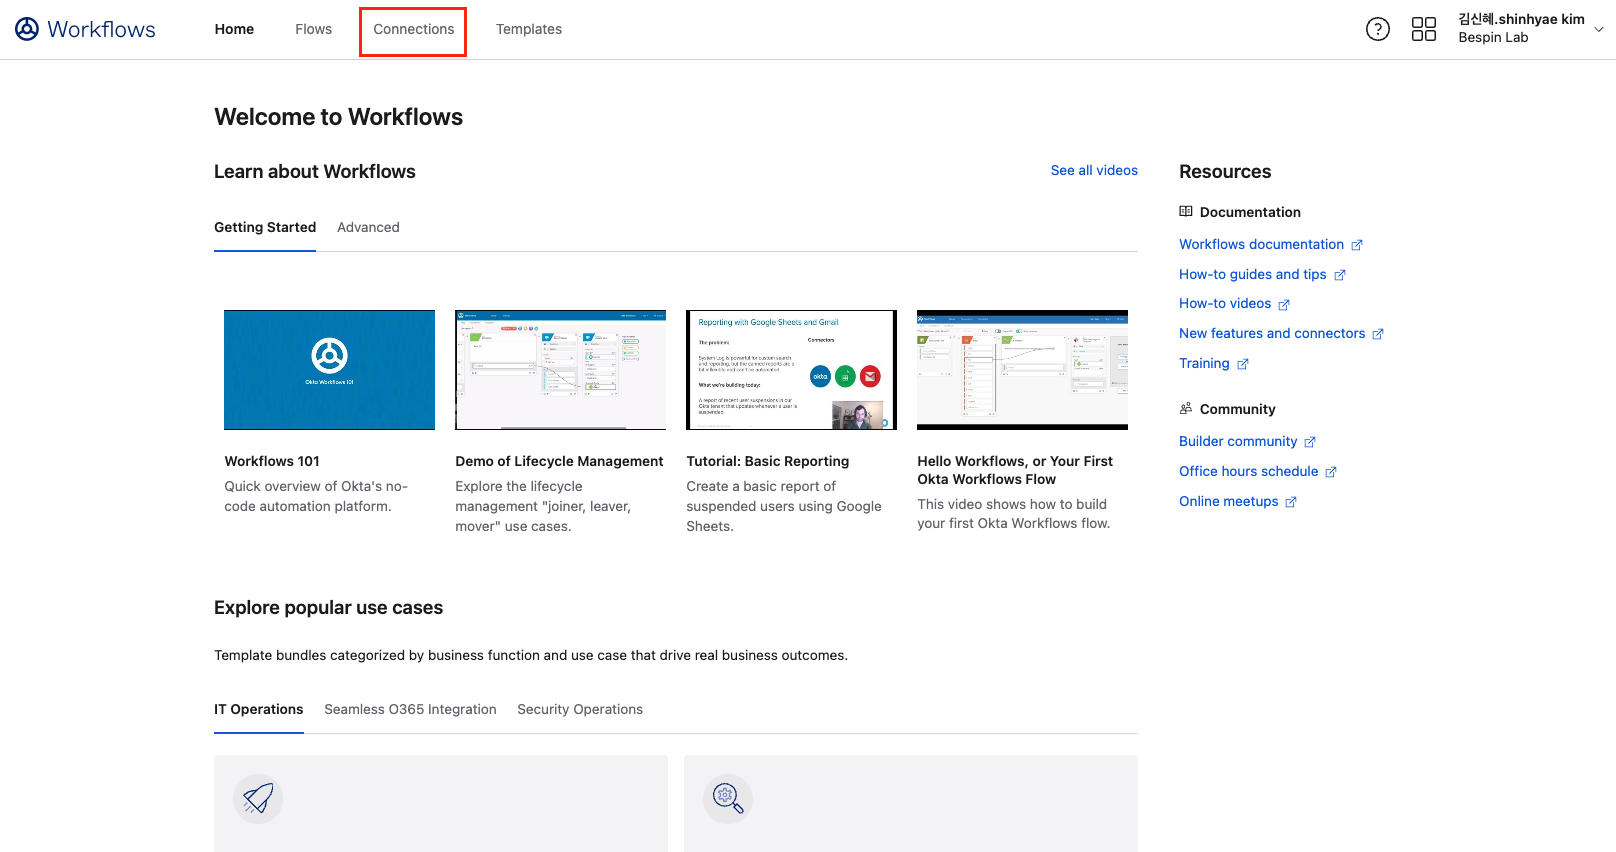Click external link icon beside Workflows documentation
This screenshot has width=1616, height=852.
pos(1357,245)
